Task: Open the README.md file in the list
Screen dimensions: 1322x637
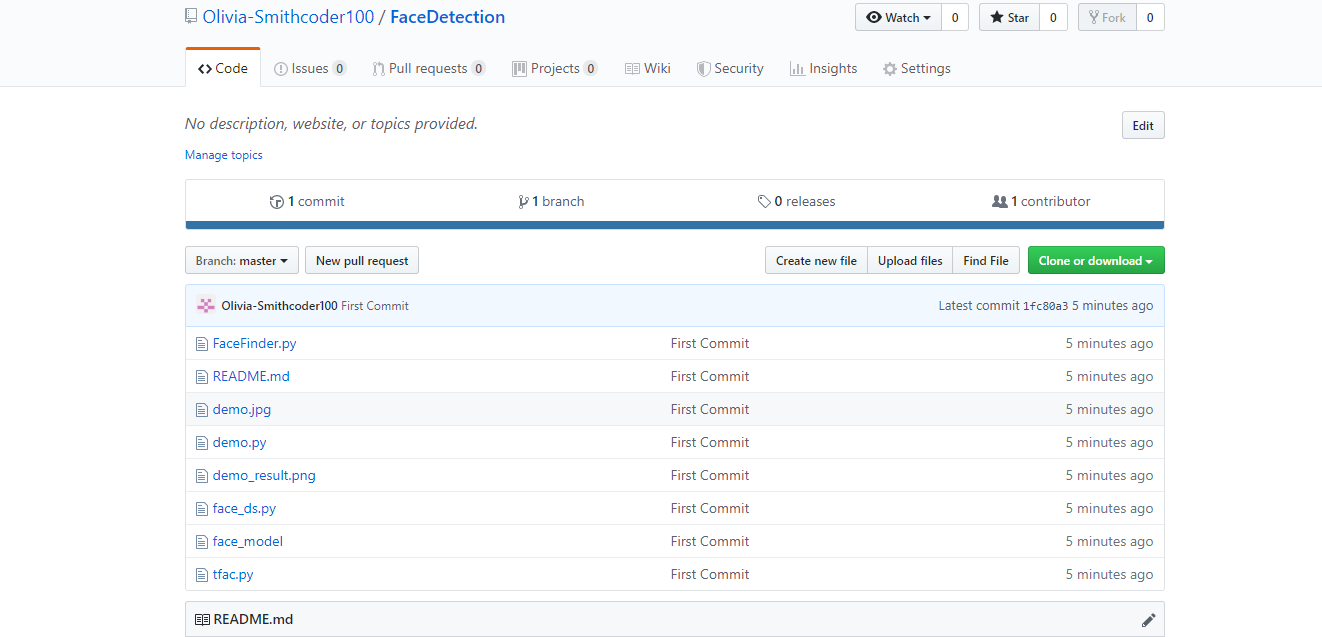Action: [x=251, y=376]
